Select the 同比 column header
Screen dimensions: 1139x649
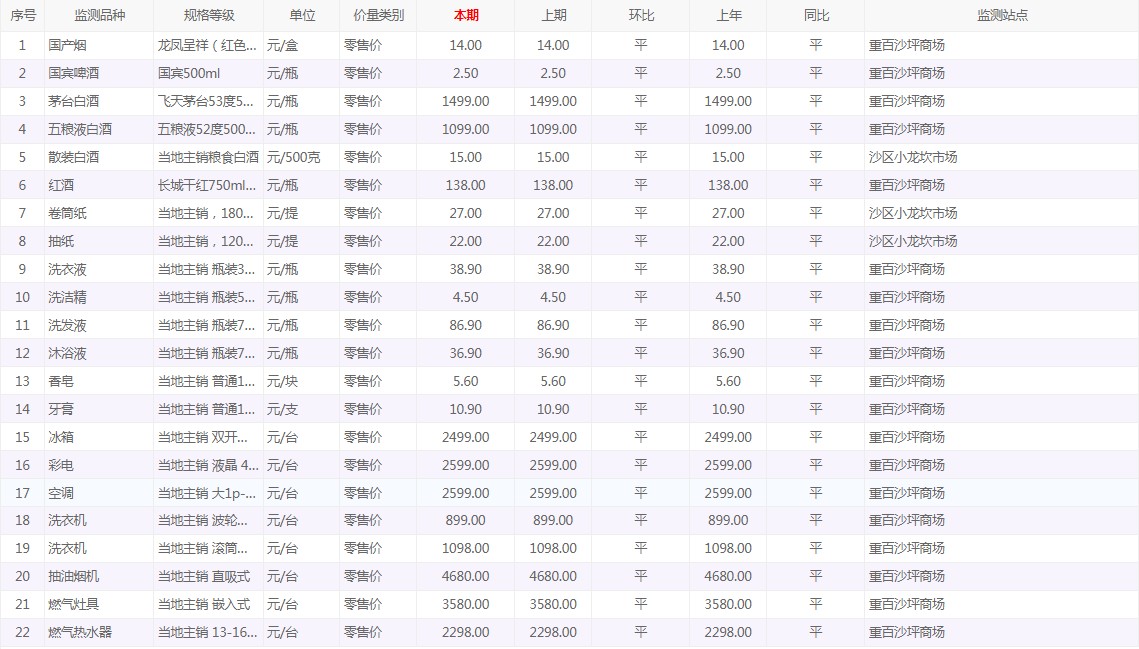[816, 15]
